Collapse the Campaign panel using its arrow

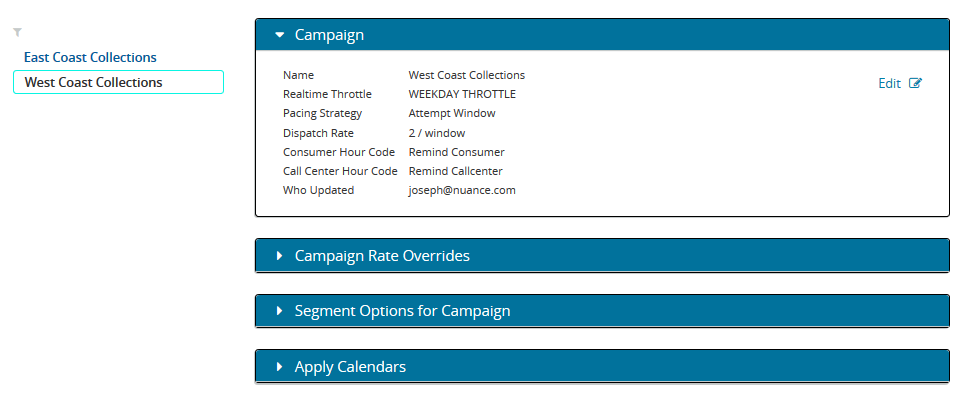click(279, 35)
